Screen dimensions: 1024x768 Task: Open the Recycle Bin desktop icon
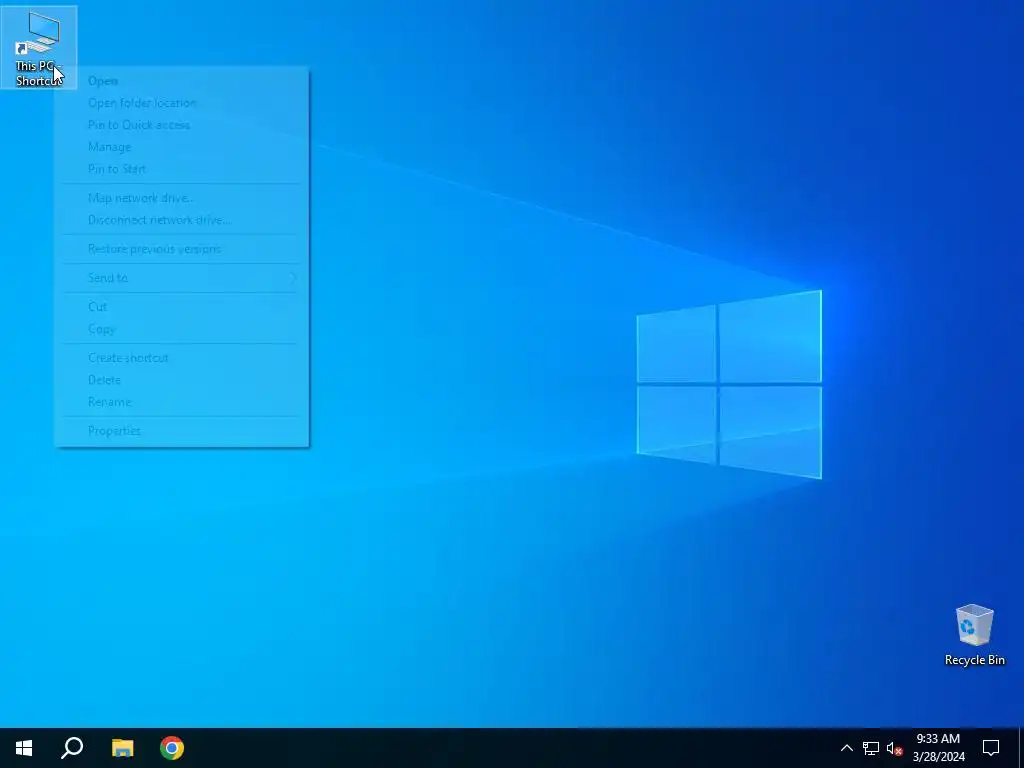click(x=974, y=635)
